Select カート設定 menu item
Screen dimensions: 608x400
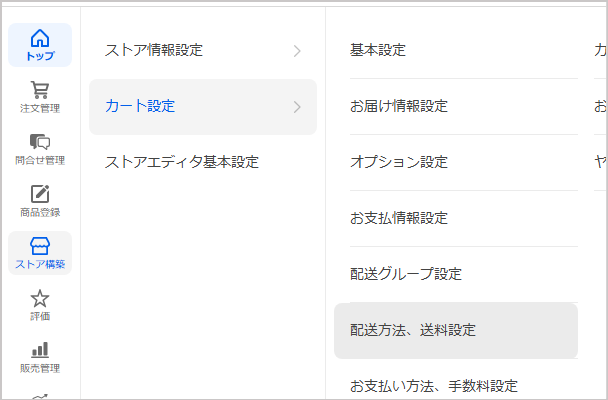click(203, 107)
